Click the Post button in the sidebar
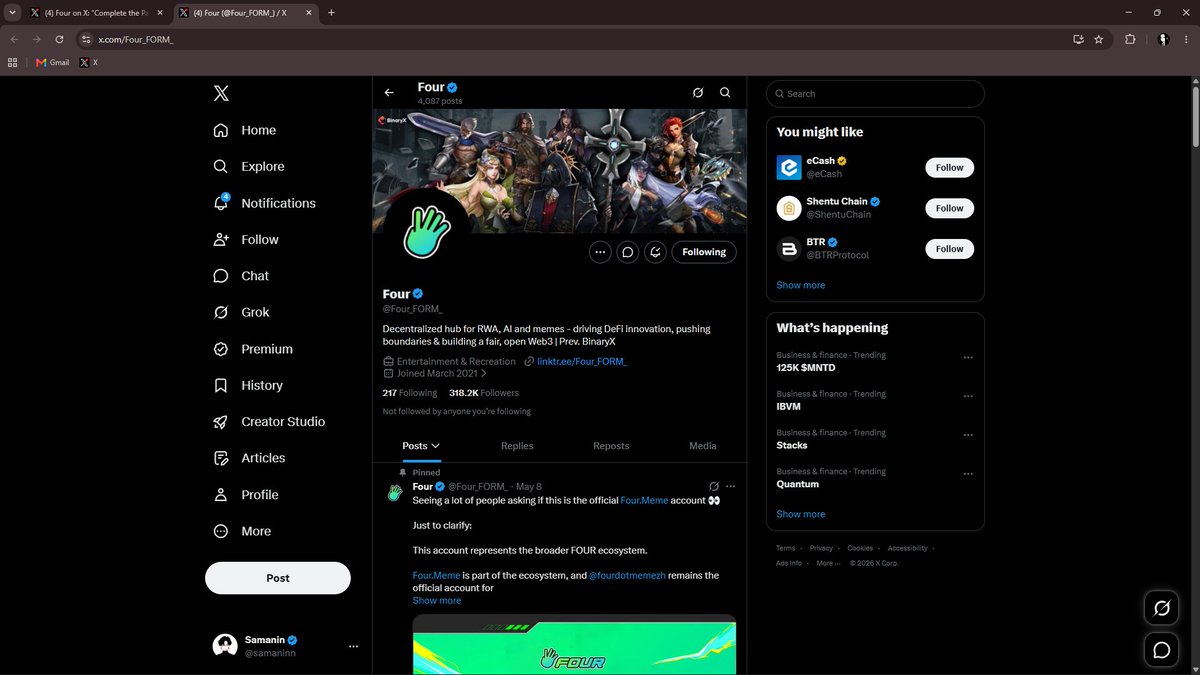Viewport: 1200px width, 675px height. [278, 578]
